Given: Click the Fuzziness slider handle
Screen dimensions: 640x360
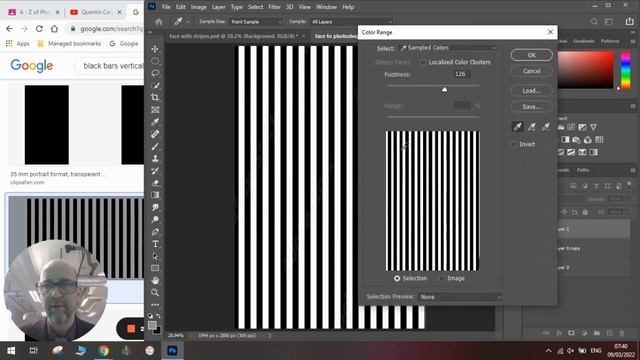Looking at the screenshot, I should 444,89.
